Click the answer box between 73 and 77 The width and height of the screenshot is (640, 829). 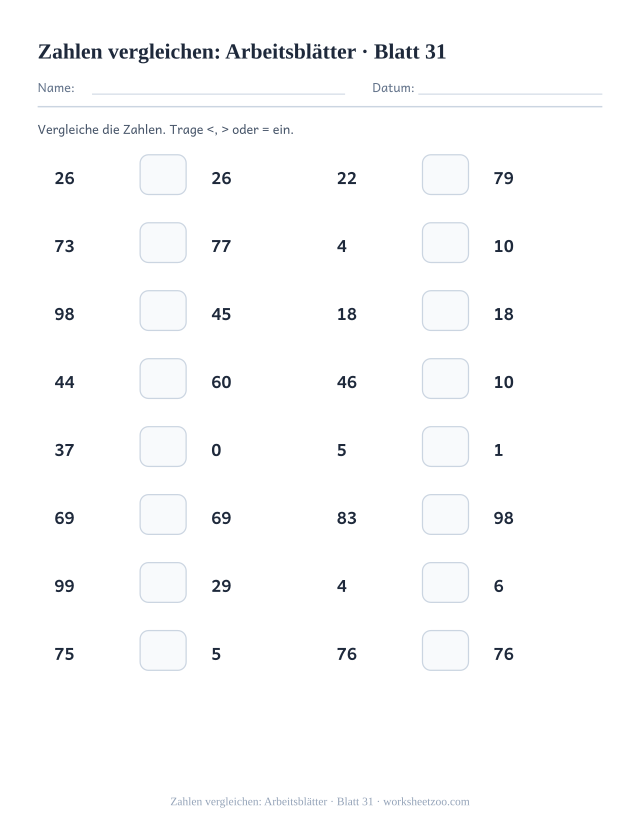(x=163, y=243)
